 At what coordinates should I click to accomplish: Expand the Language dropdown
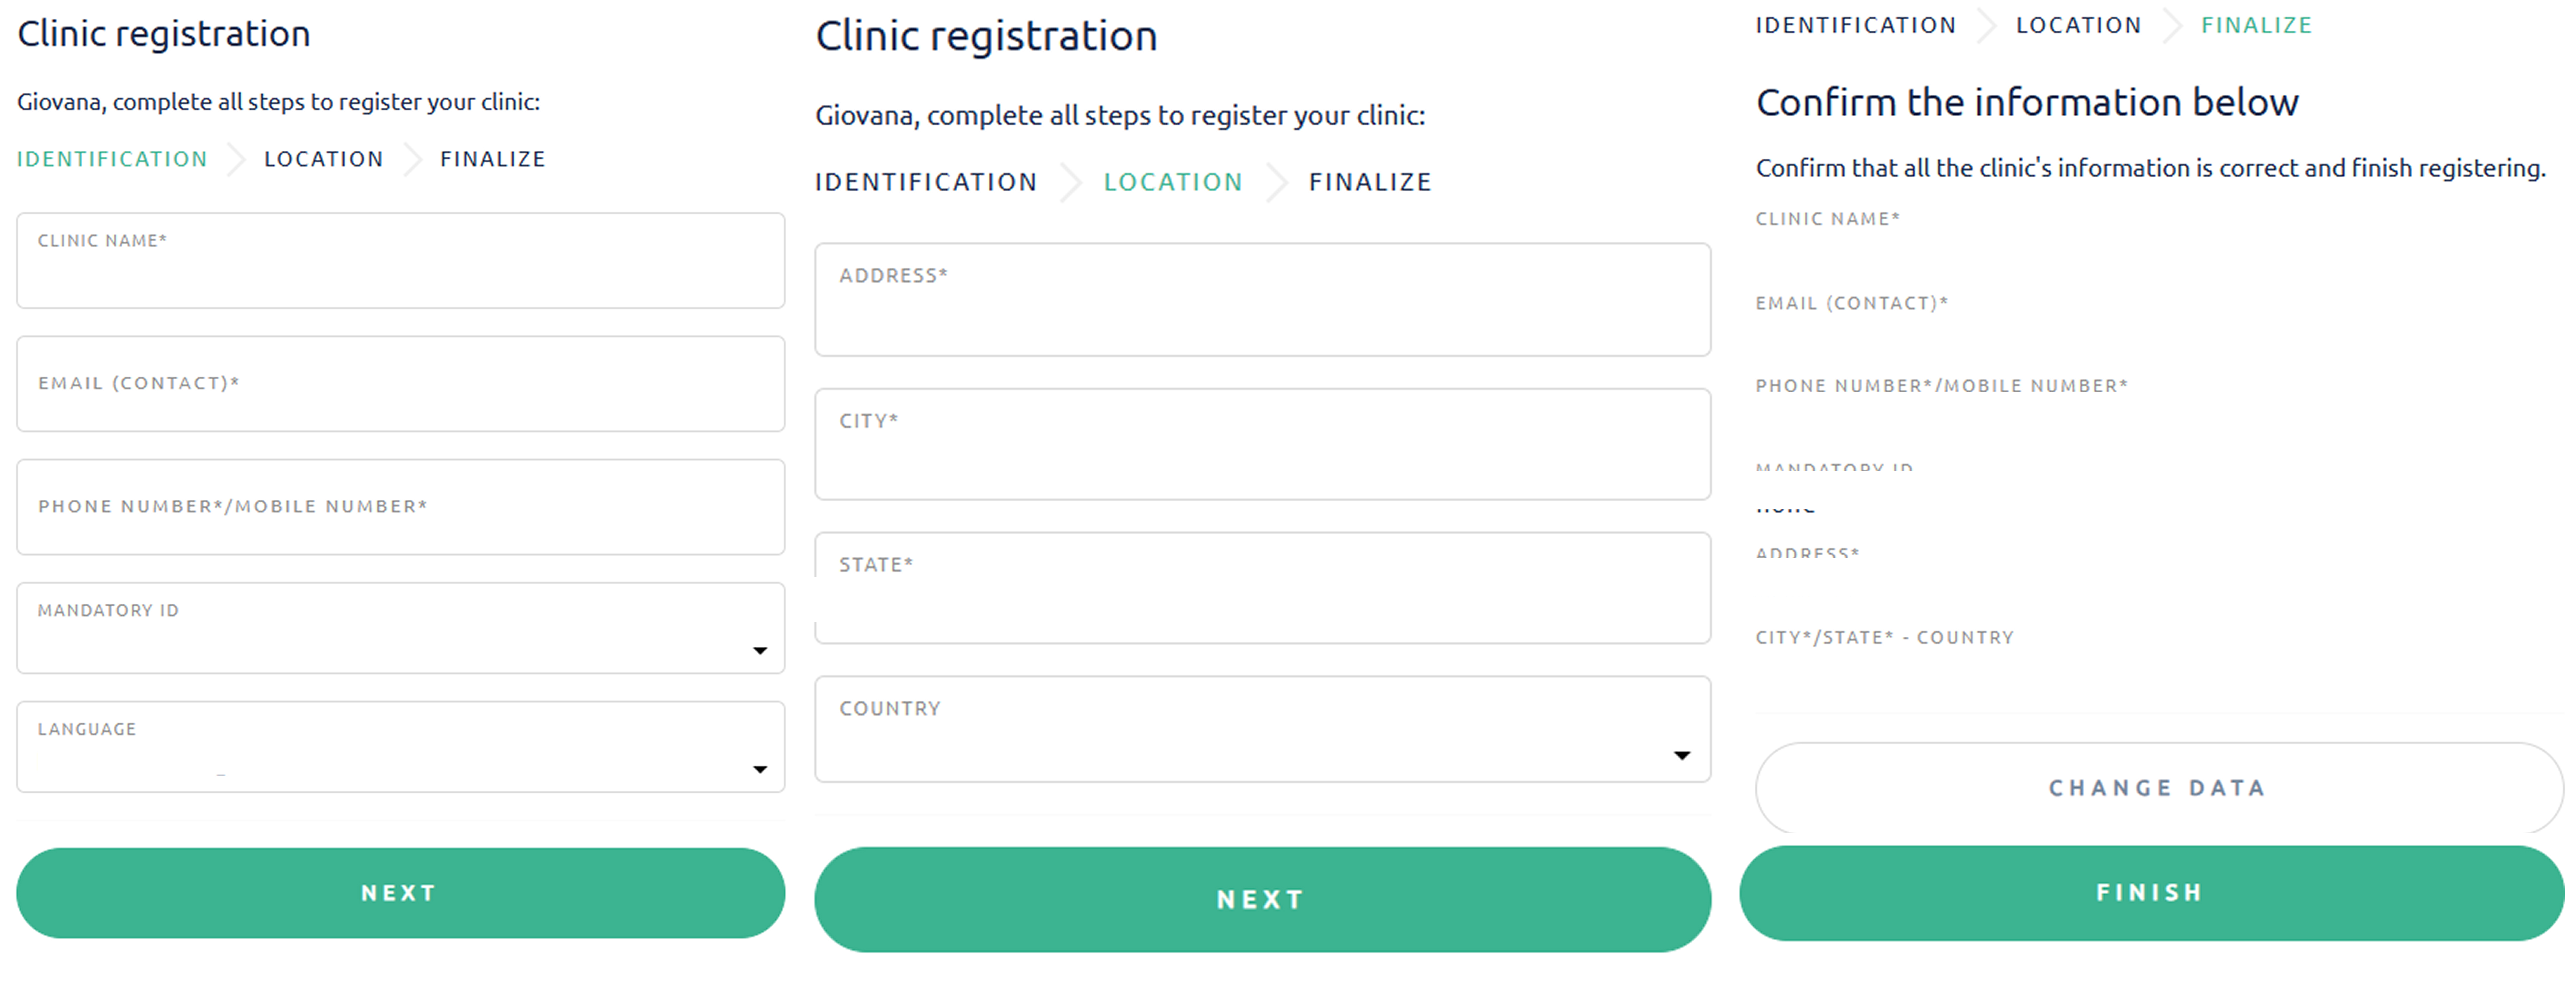point(400,748)
